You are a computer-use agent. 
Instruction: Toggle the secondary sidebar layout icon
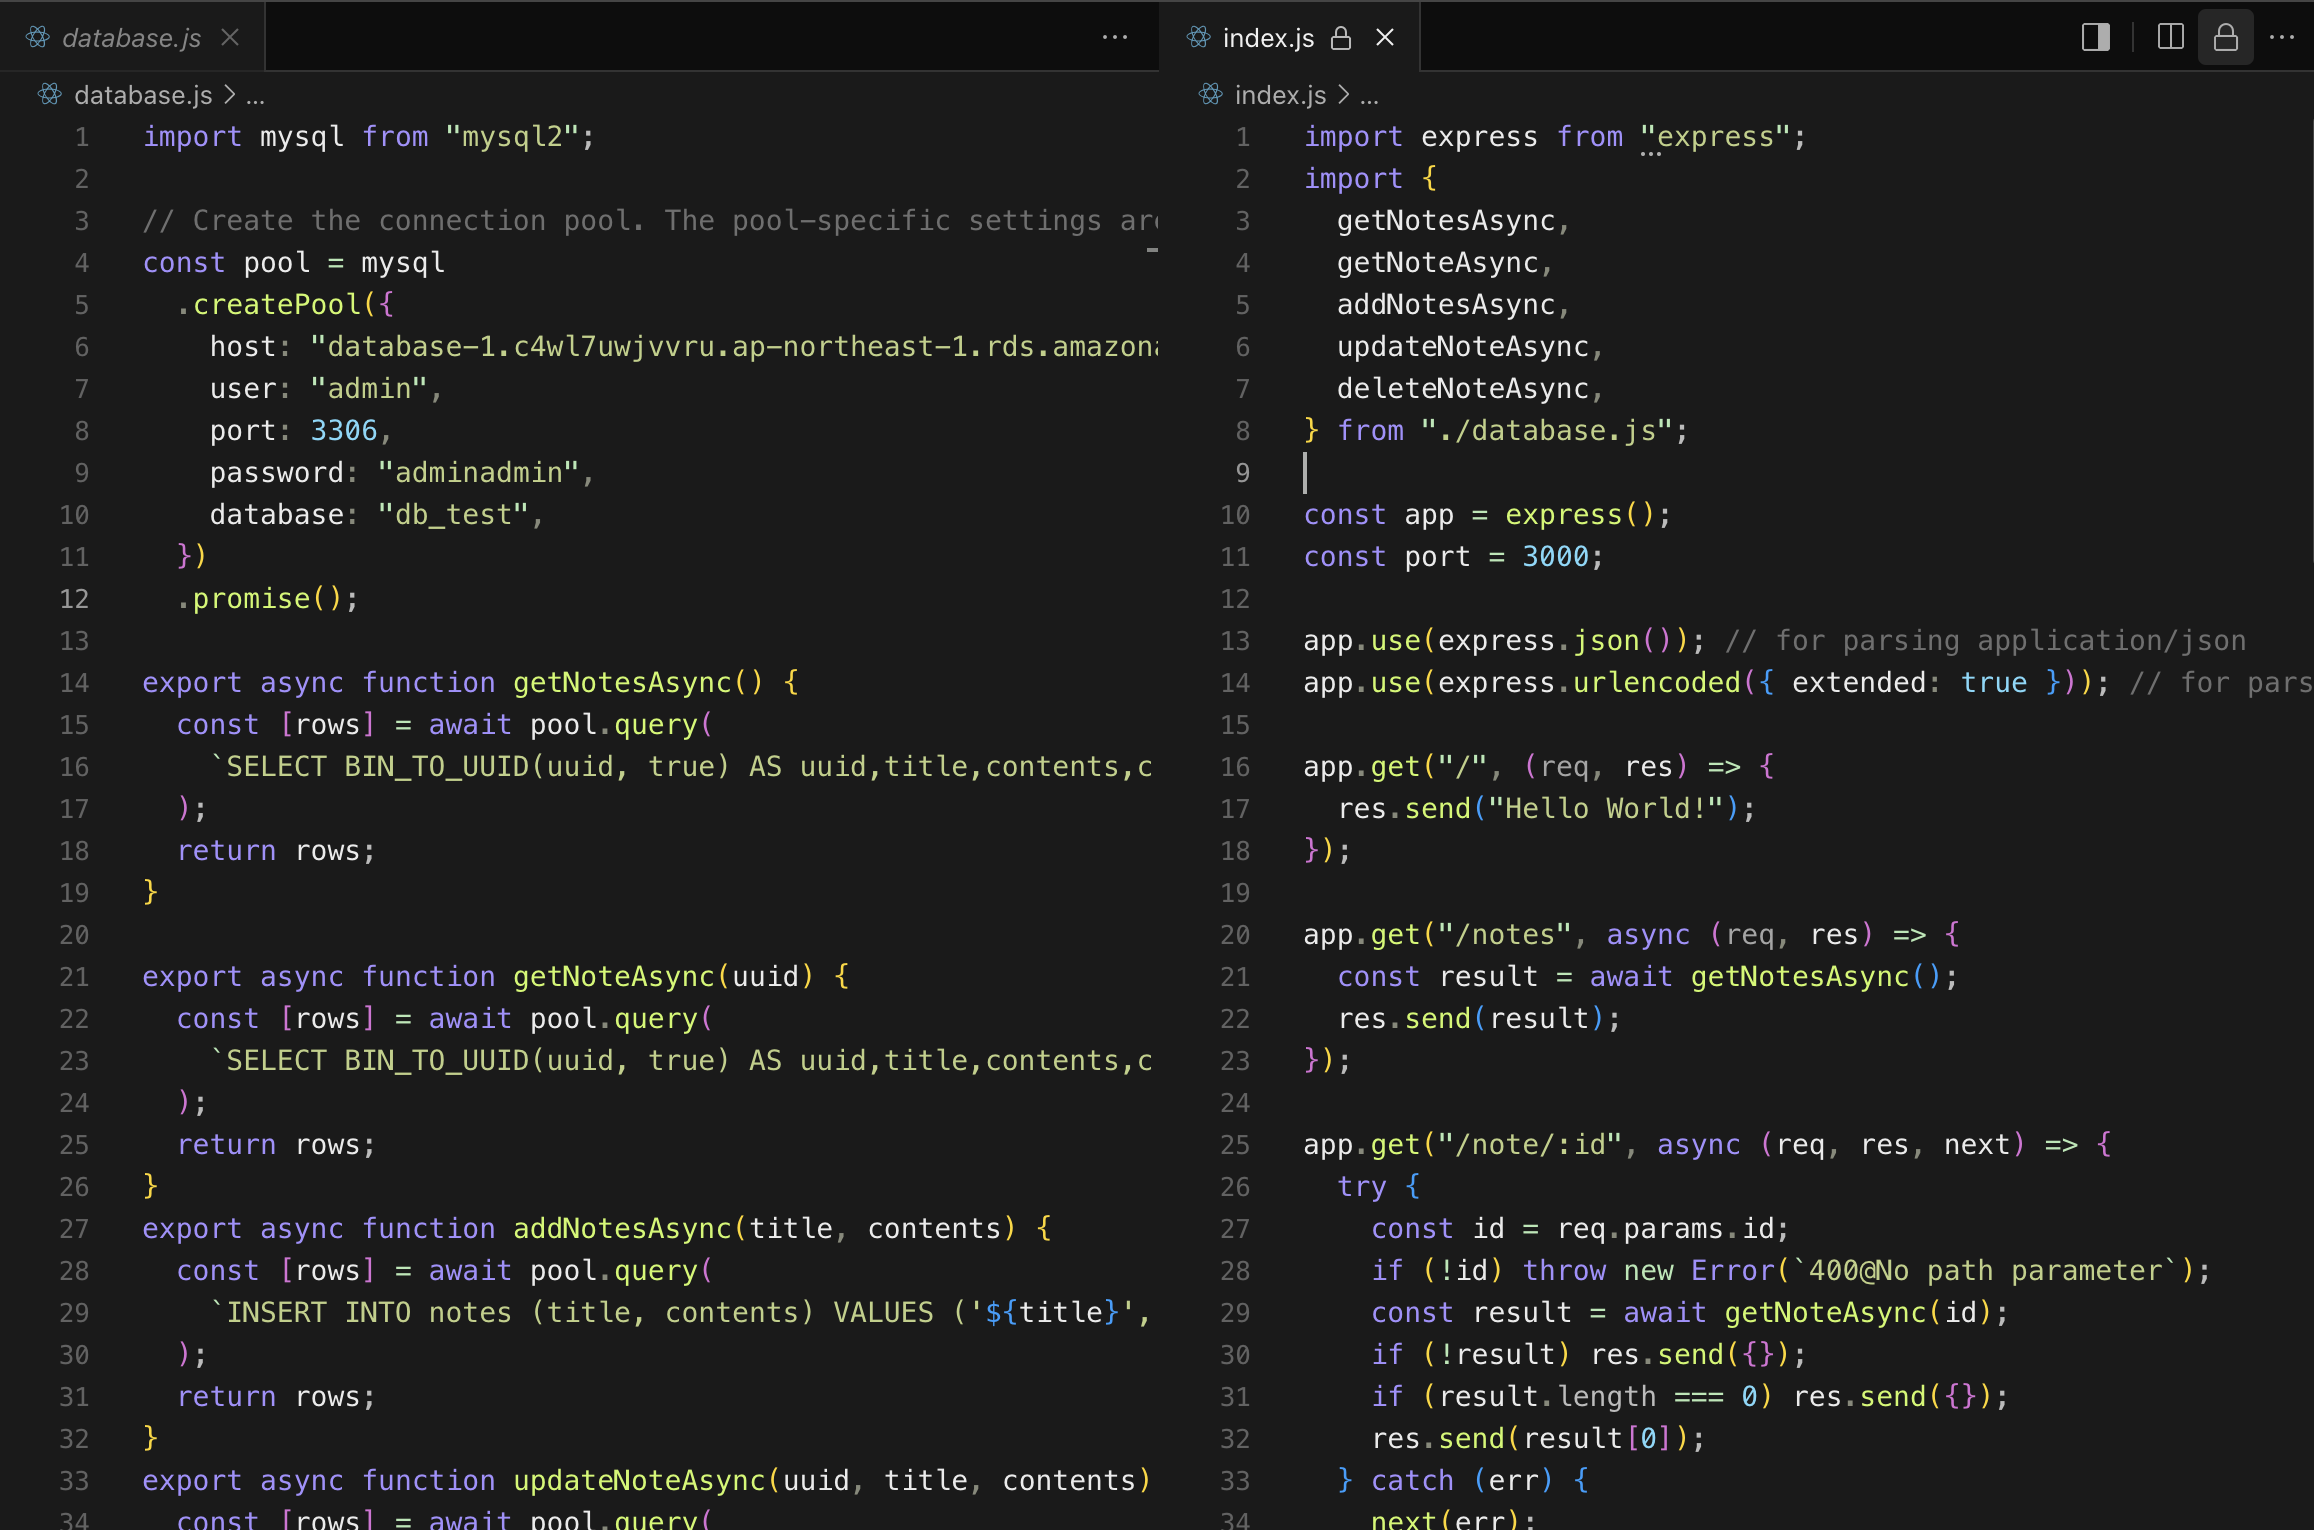2096,38
